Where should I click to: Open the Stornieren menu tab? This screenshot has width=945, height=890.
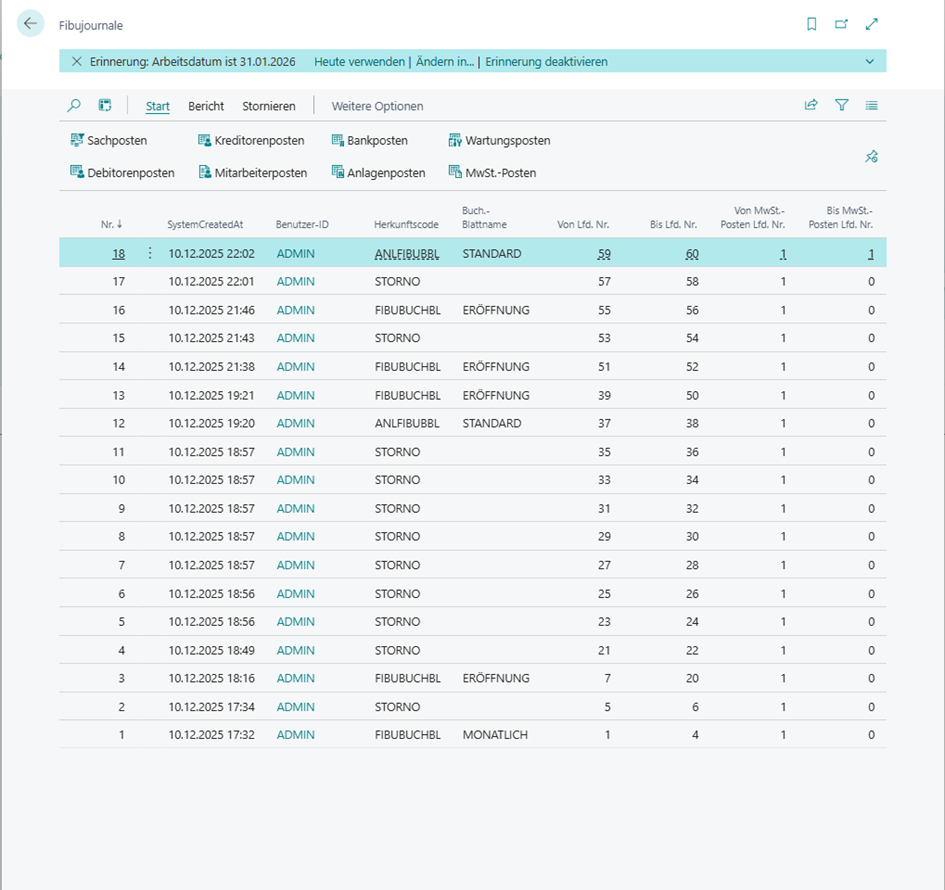(x=269, y=106)
